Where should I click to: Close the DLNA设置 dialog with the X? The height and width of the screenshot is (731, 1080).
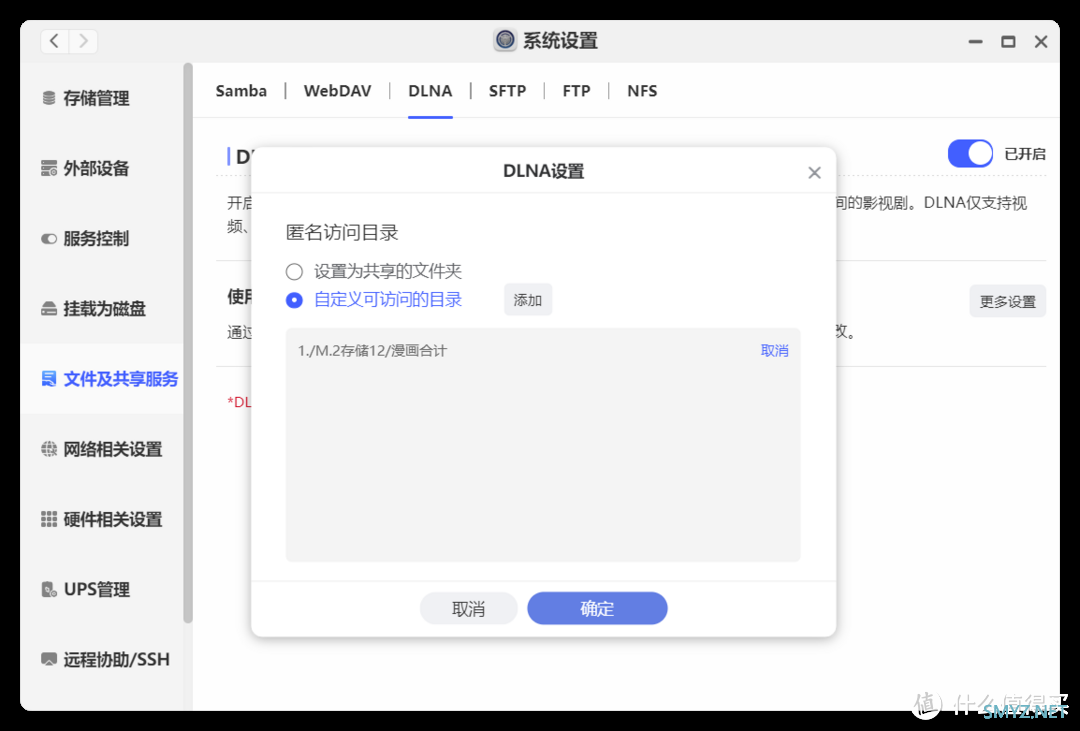(x=814, y=172)
